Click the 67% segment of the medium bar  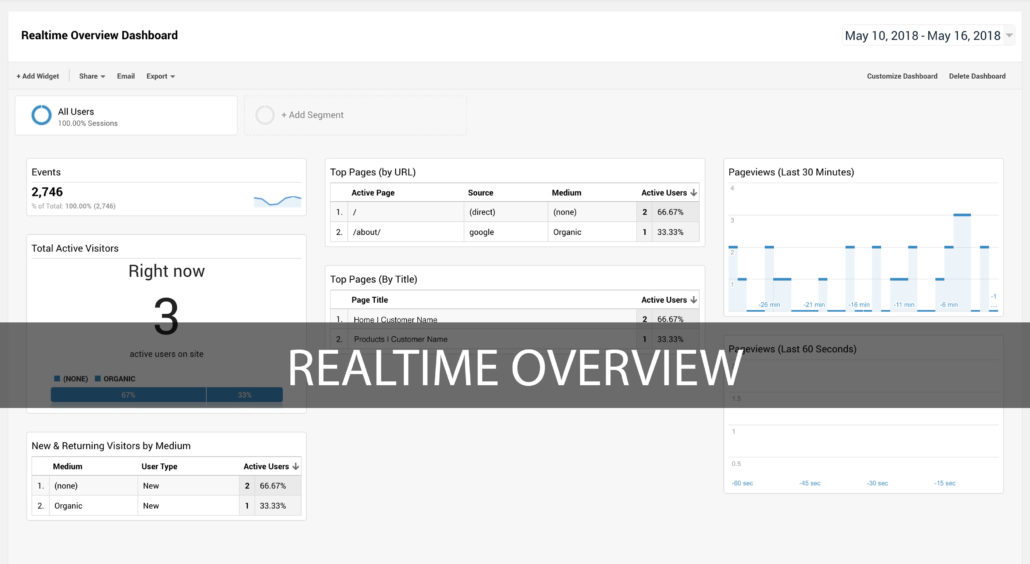[x=128, y=395]
